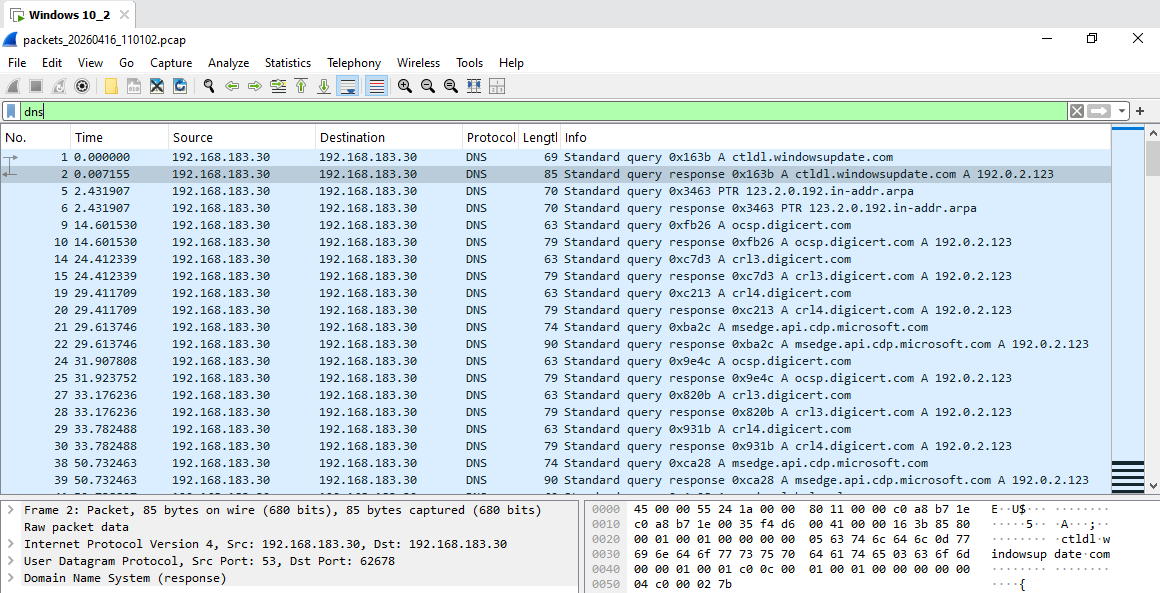Click the packet list scroll down arrow

pyautogui.click(x=1152, y=486)
